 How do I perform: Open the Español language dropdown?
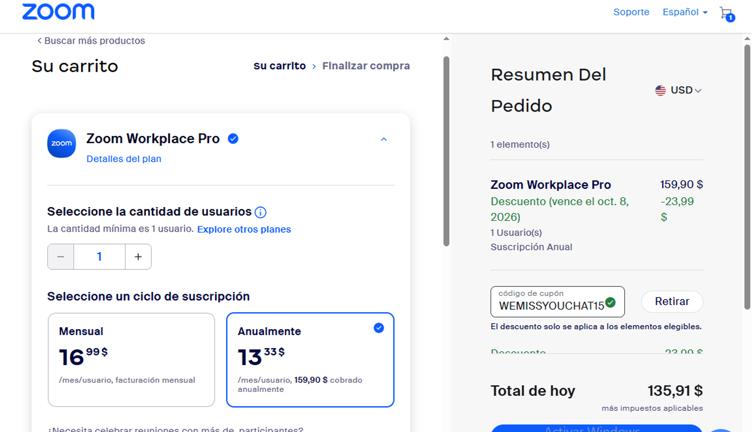coord(685,12)
